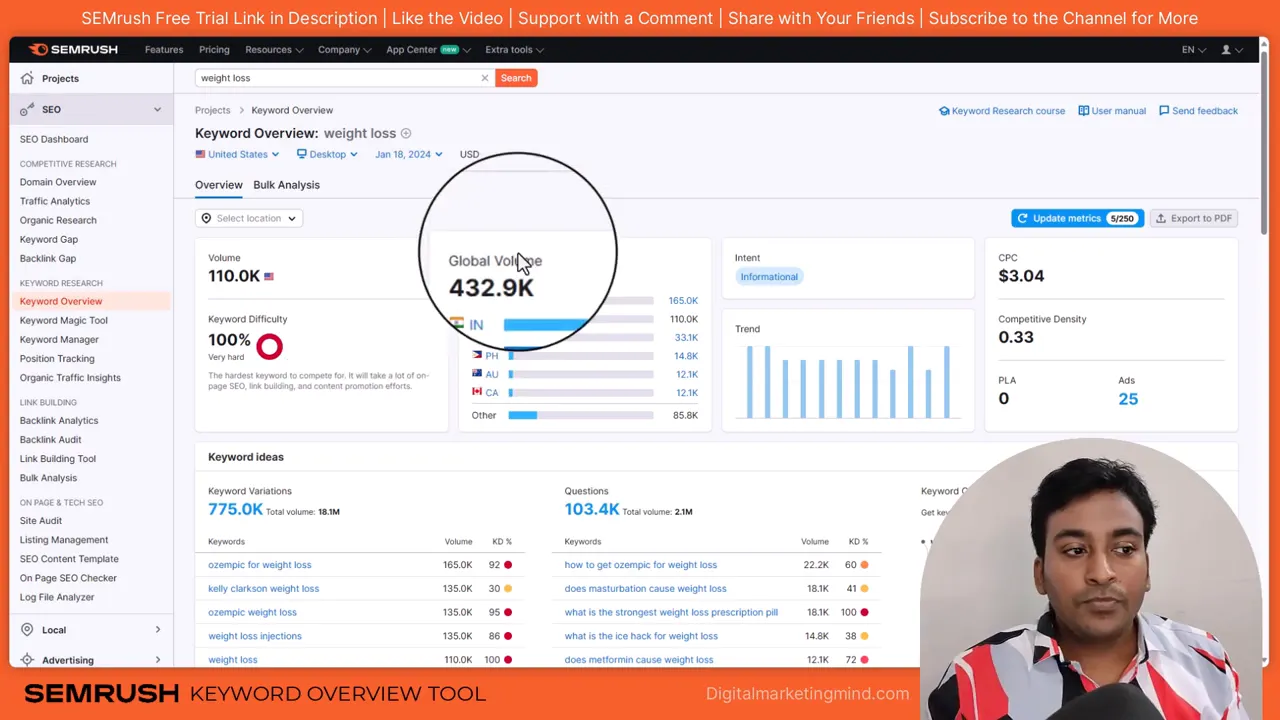Select the Keyword Research course graduation cap icon
This screenshot has height=720, width=1280.
[944, 110]
